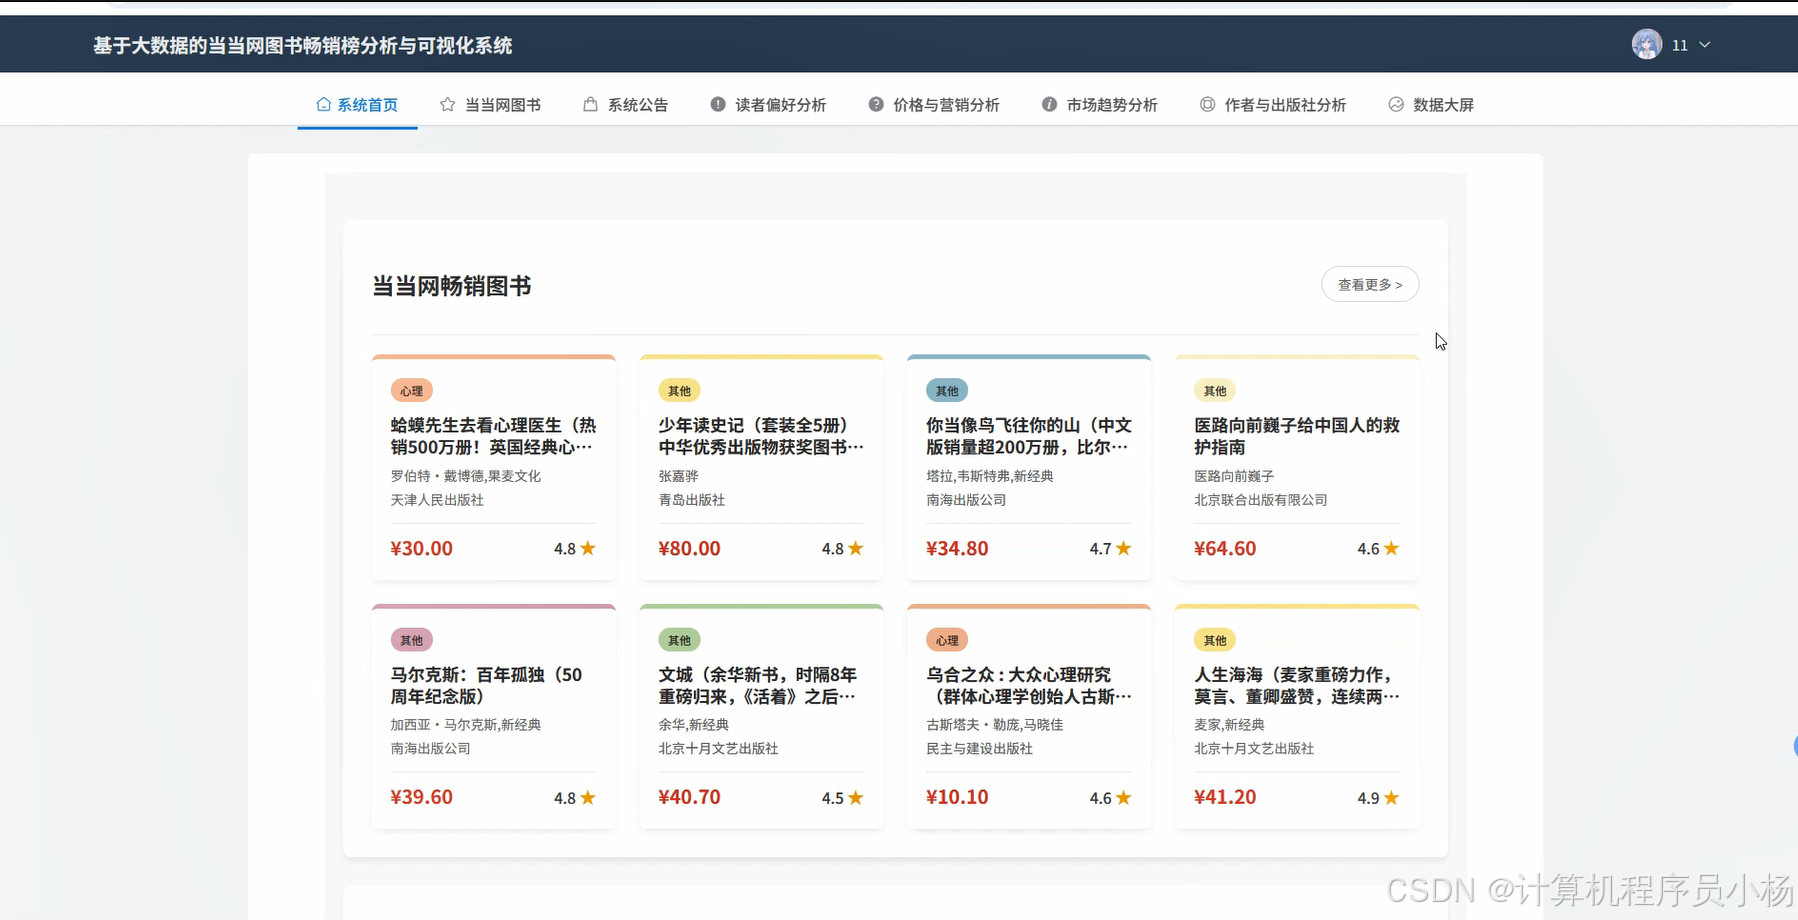1798x920 pixels.
Task: Click the price ¥30.00
Action: (421, 548)
